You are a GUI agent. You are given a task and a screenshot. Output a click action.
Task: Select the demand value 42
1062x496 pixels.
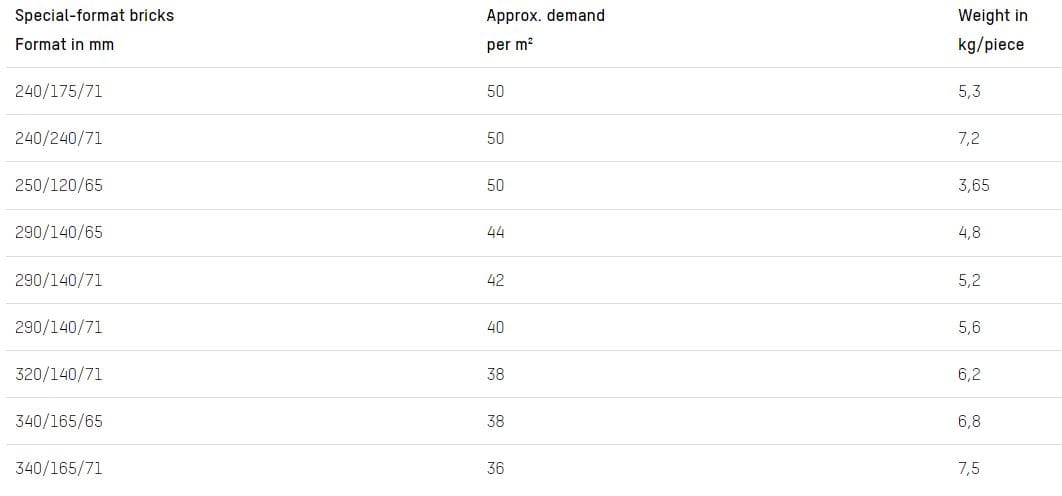[495, 280]
